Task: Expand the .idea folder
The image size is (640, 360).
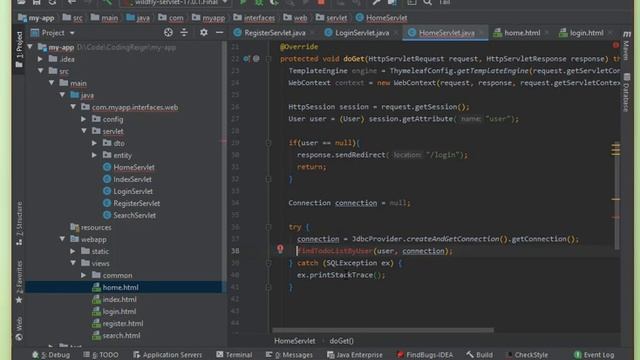Action: [x=40, y=59]
